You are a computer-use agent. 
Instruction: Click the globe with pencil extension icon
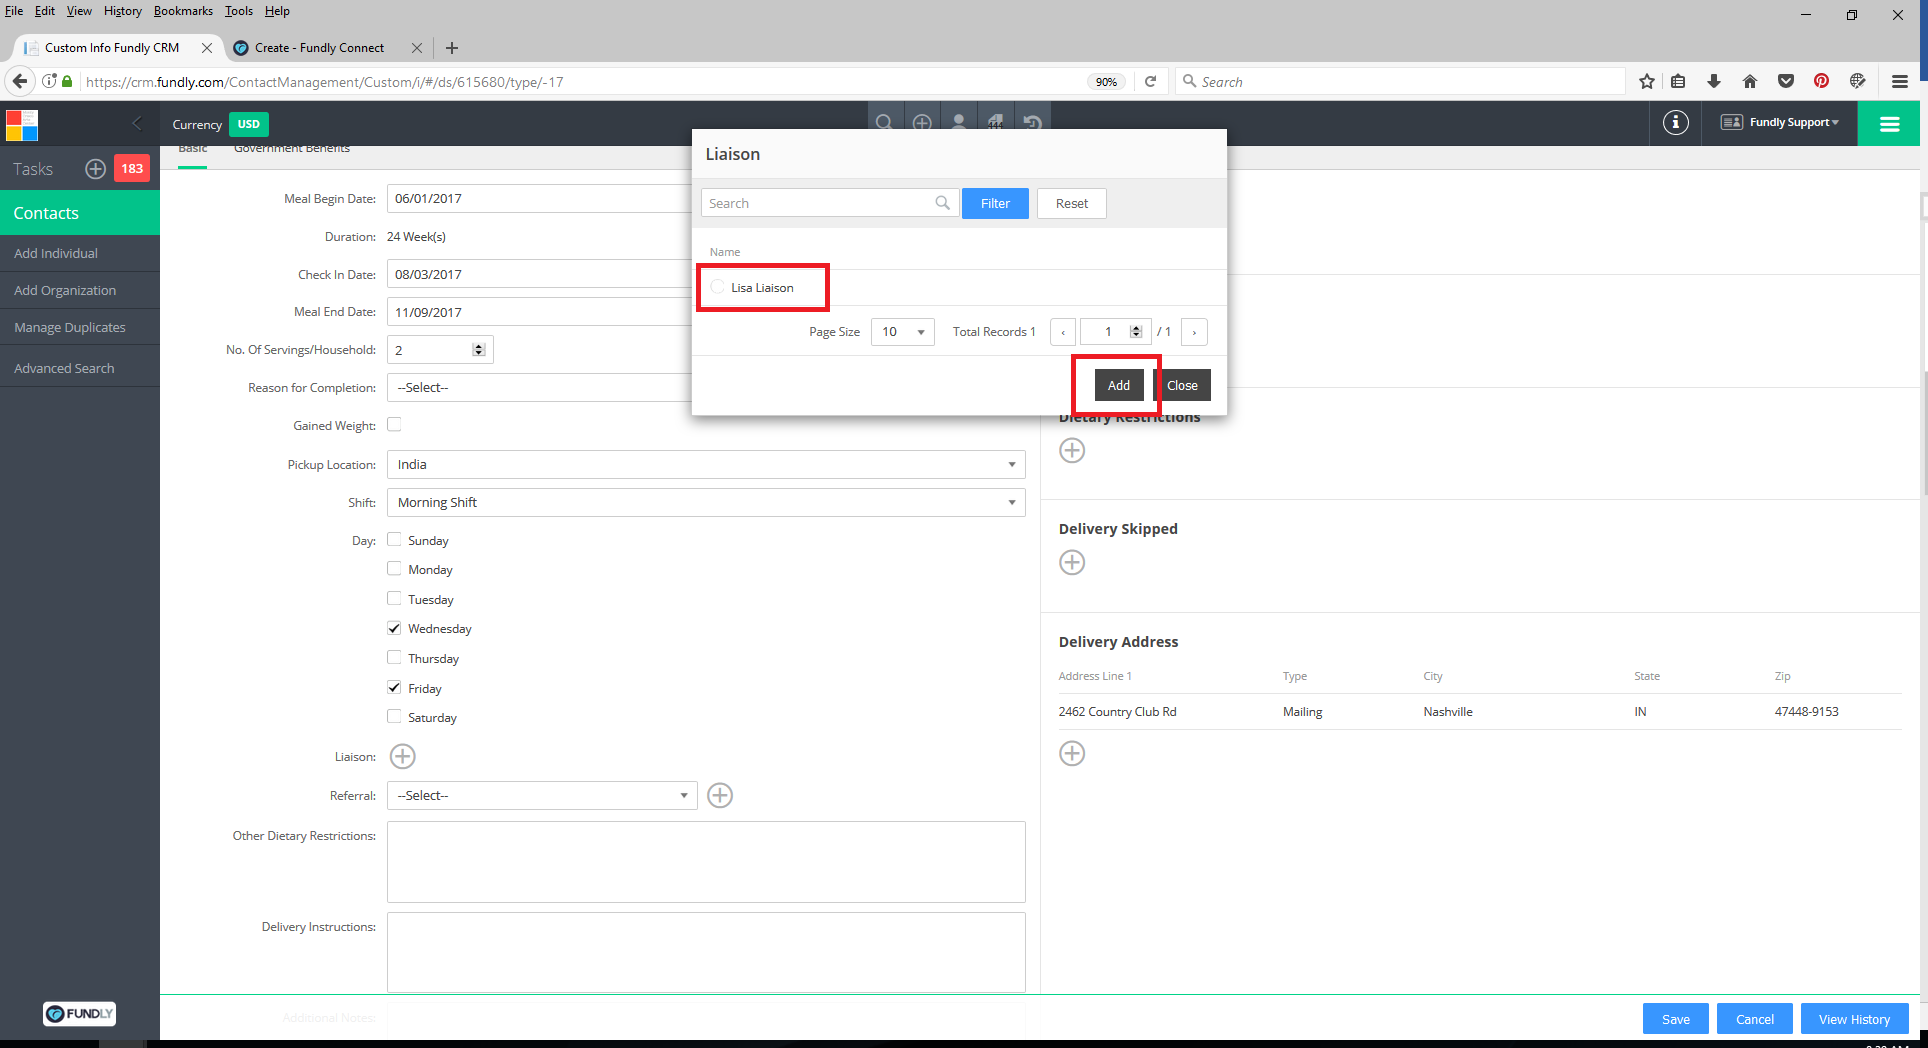[x=1858, y=82]
